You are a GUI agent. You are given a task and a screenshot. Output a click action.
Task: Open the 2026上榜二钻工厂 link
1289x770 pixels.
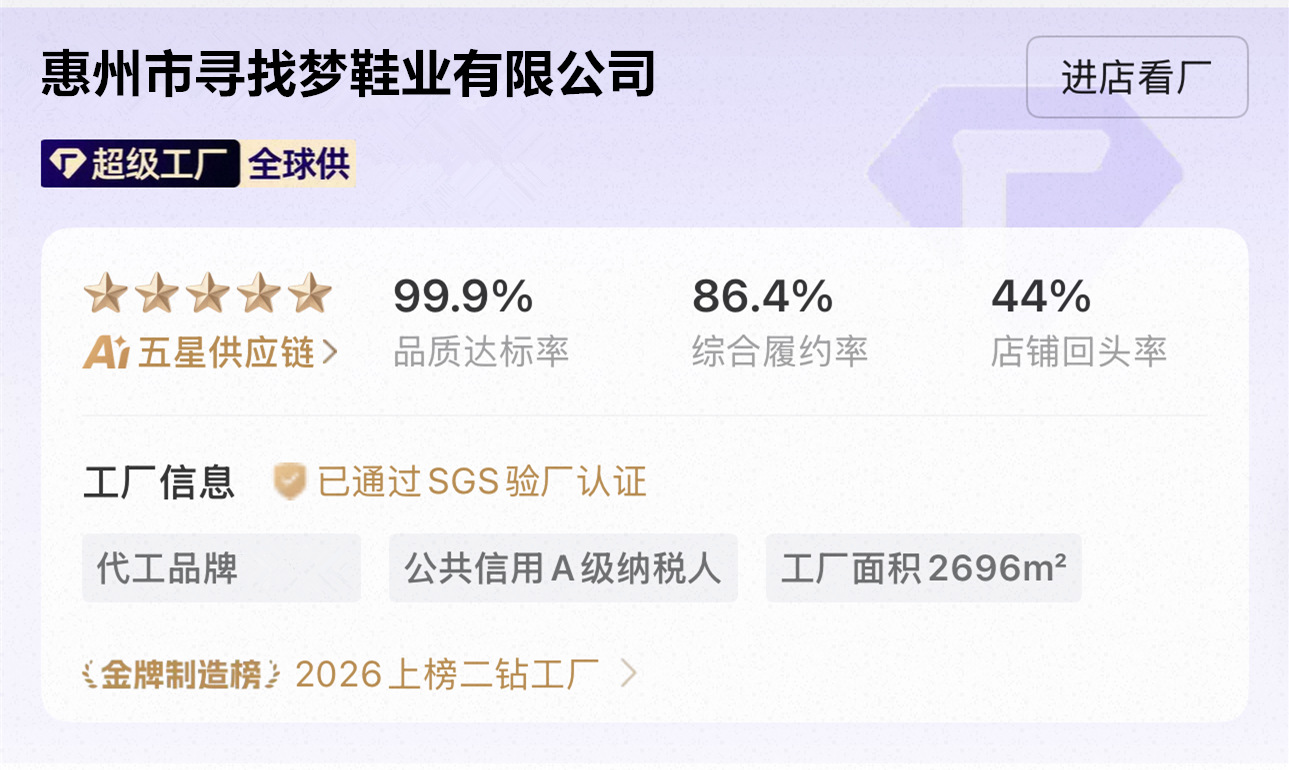[x=447, y=674]
